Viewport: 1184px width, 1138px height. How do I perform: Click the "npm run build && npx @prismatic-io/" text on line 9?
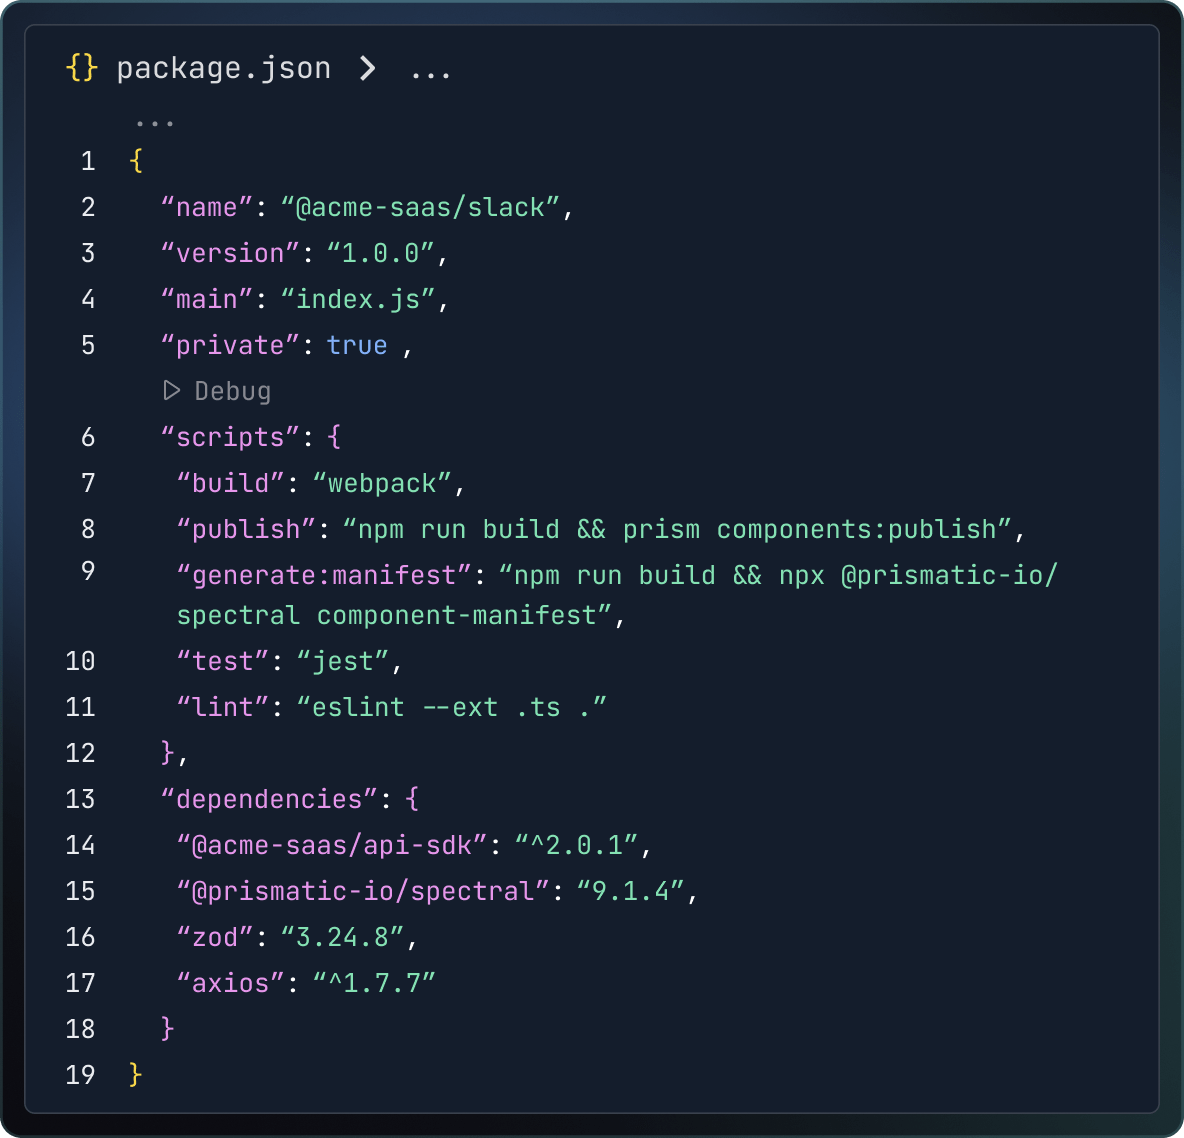[x=779, y=575]
